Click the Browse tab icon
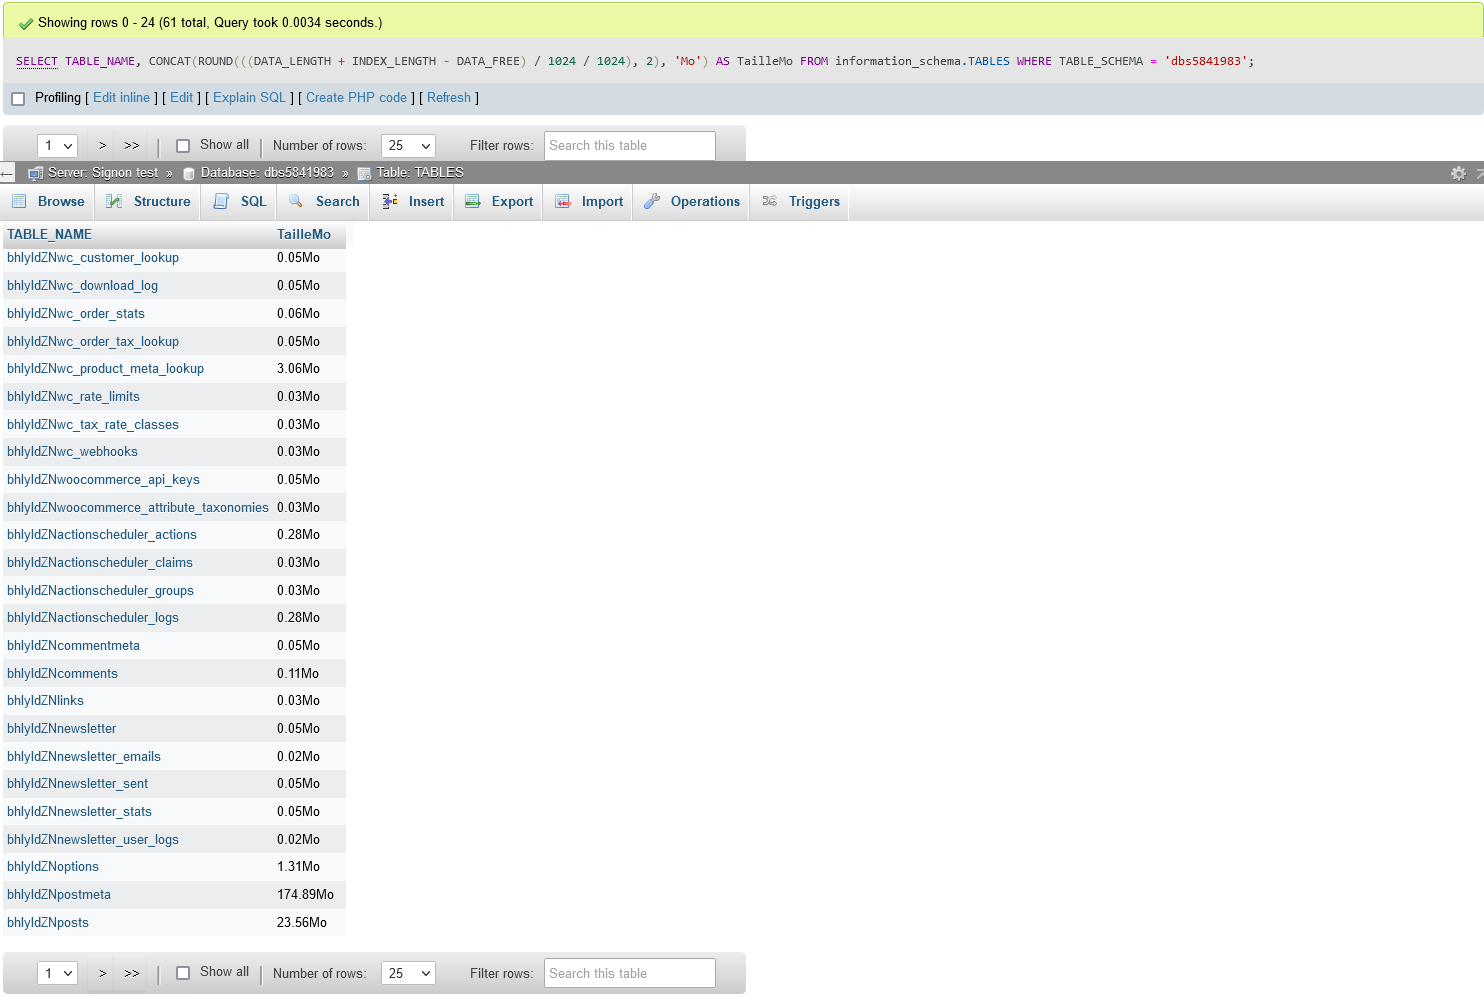Screen dimensions: 1484x997 tap(19, 201)
